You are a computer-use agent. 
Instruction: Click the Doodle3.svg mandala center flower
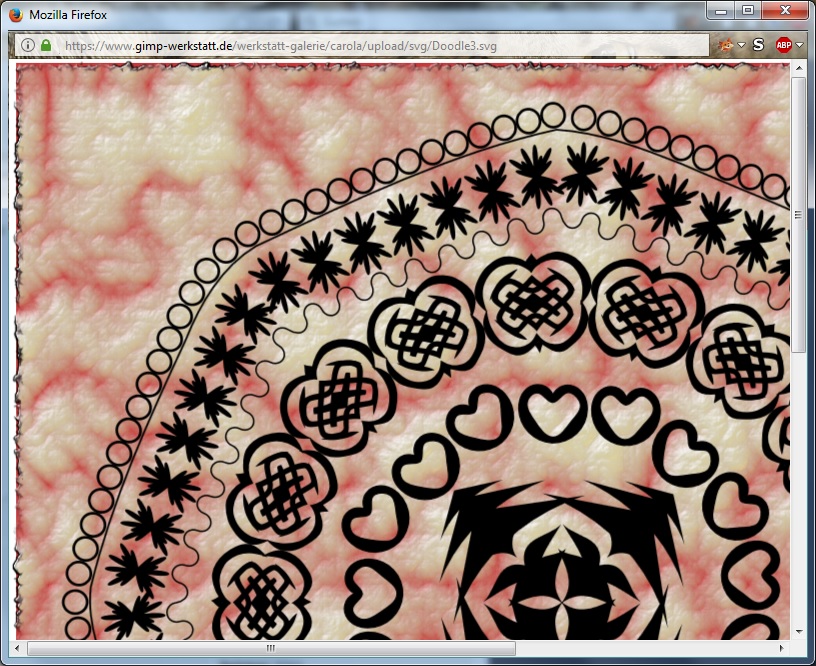[x=561, y=601]
